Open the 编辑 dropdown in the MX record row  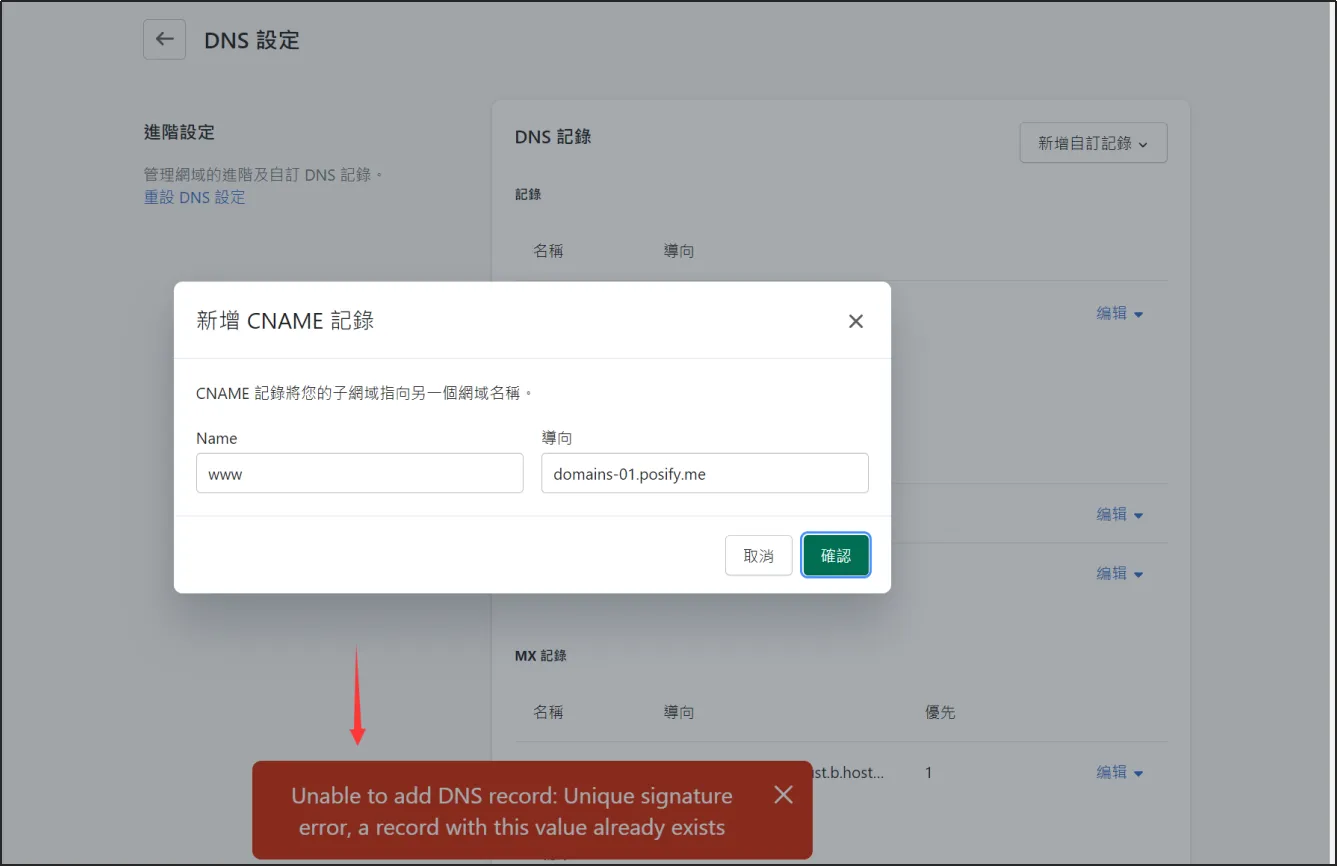click(x=1119, y=773)
